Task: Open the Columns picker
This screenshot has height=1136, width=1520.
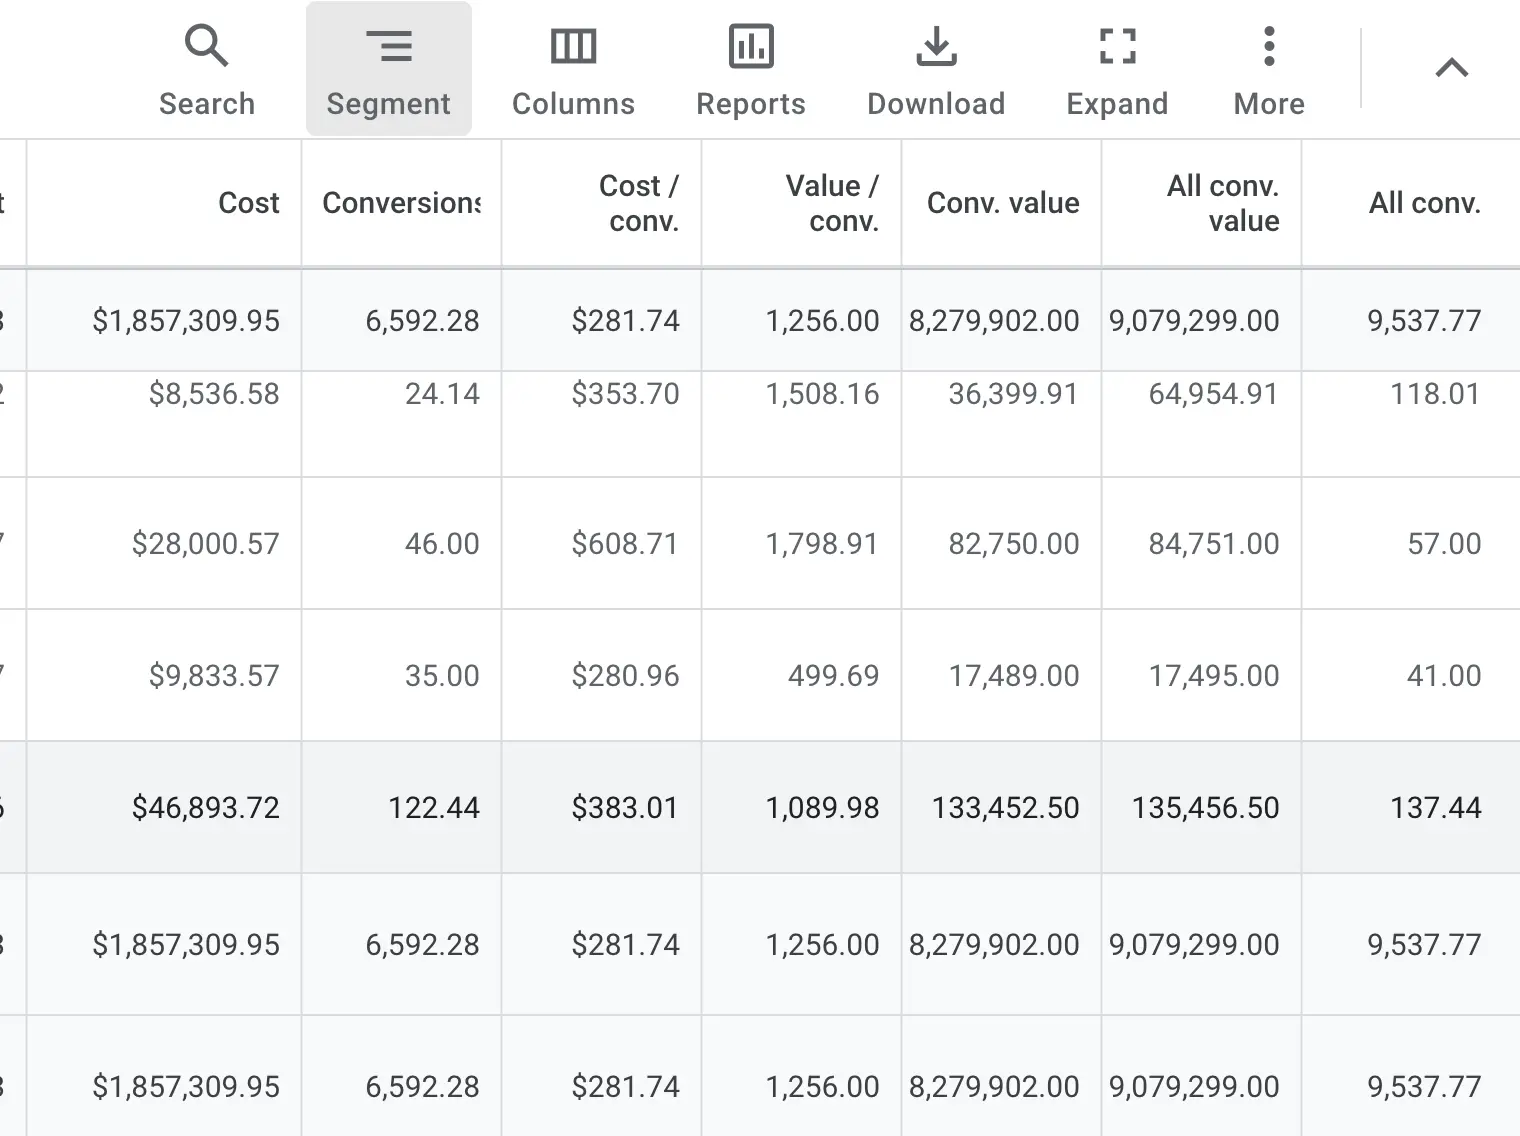Action: coord(573,70)
